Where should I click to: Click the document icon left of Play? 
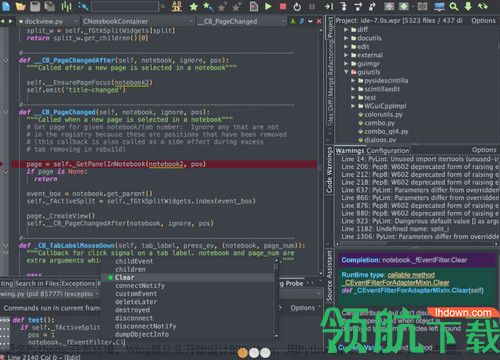pyautogui.click(x=254, y=6)
